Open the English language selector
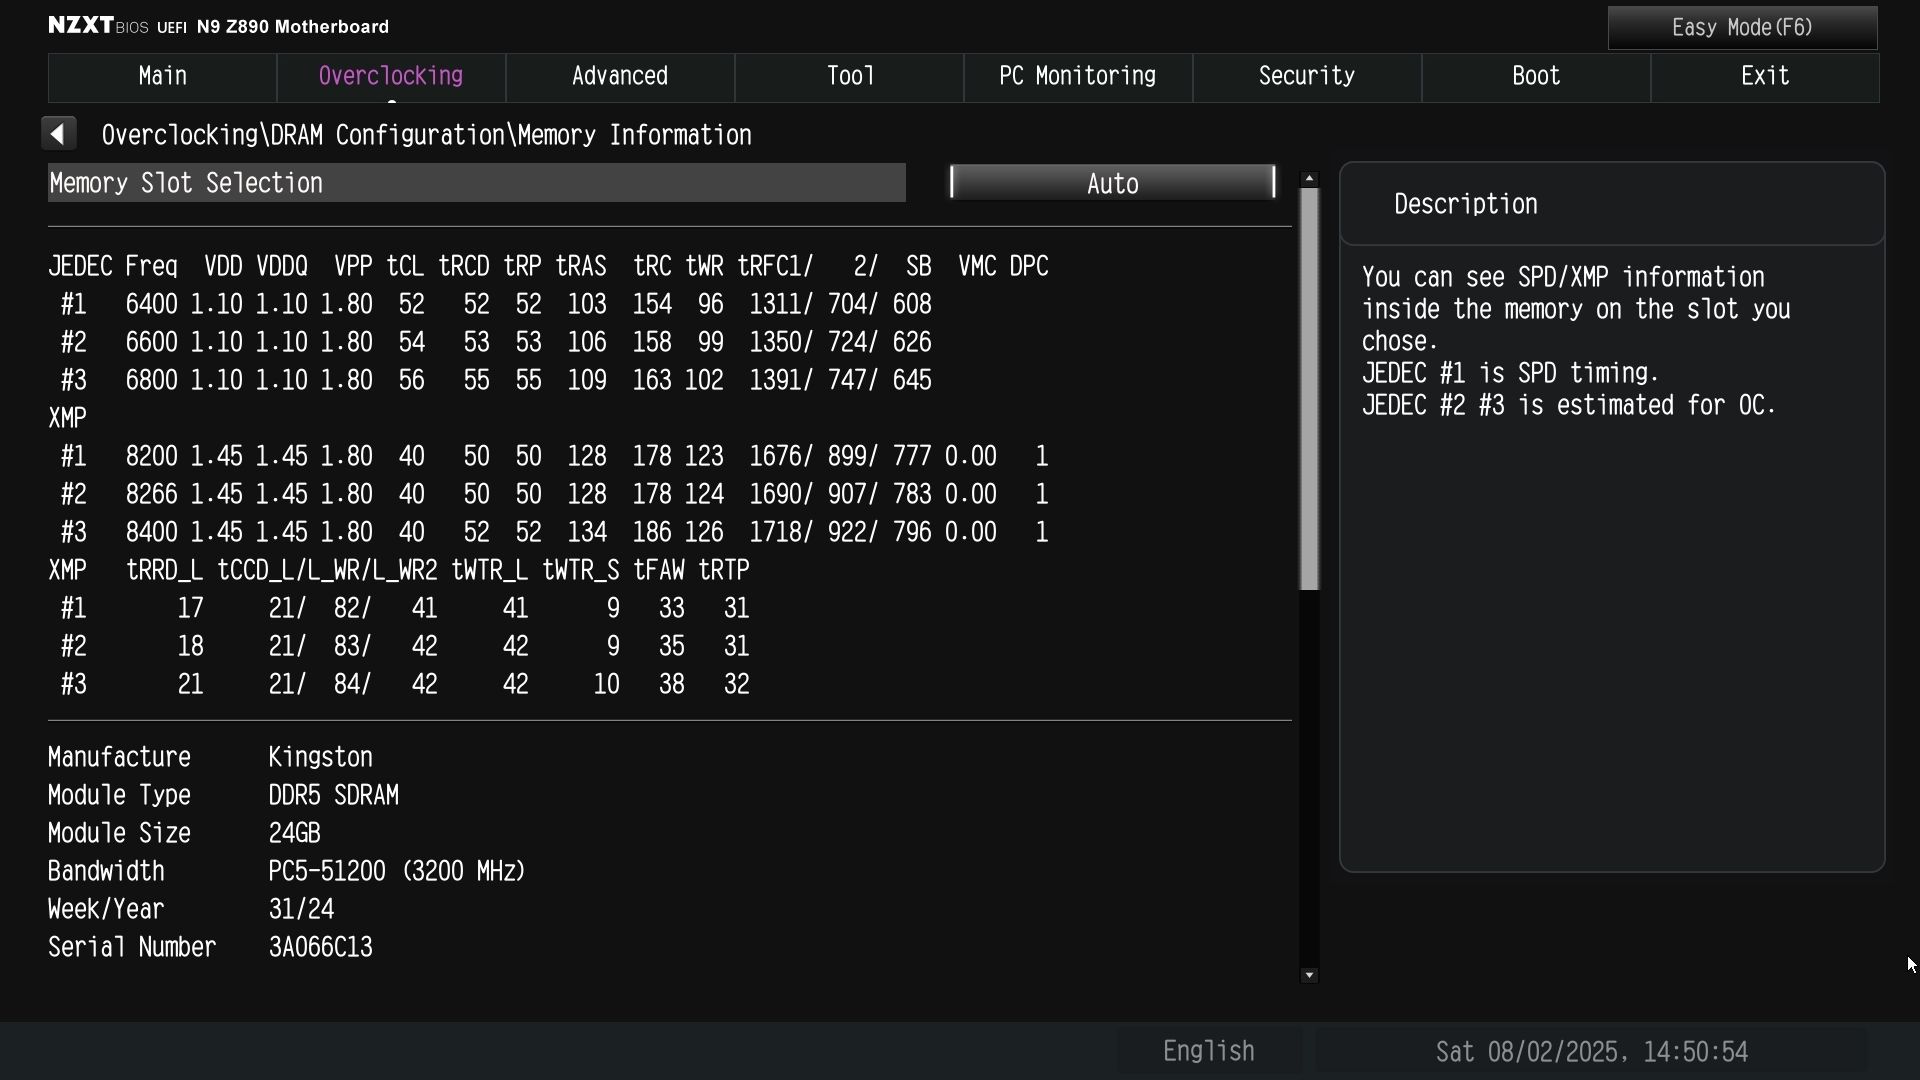This screenshot has height=1080, width=1920. coord(1208,1052)
